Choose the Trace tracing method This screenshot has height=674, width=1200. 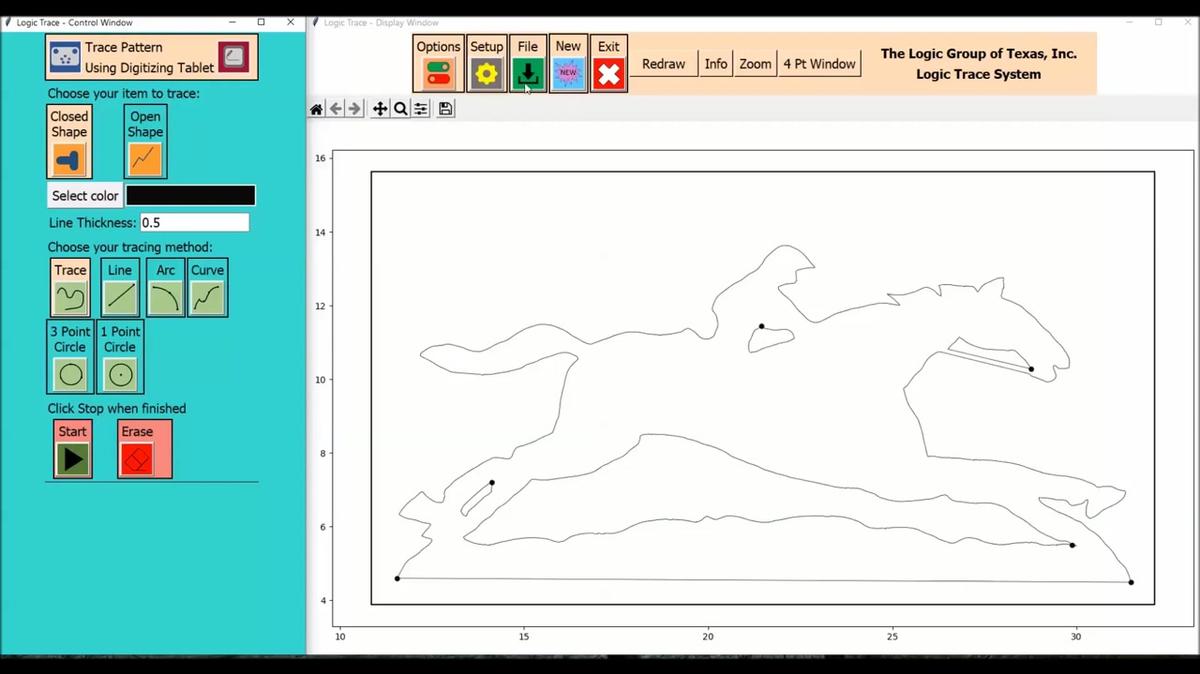point(70,287)
